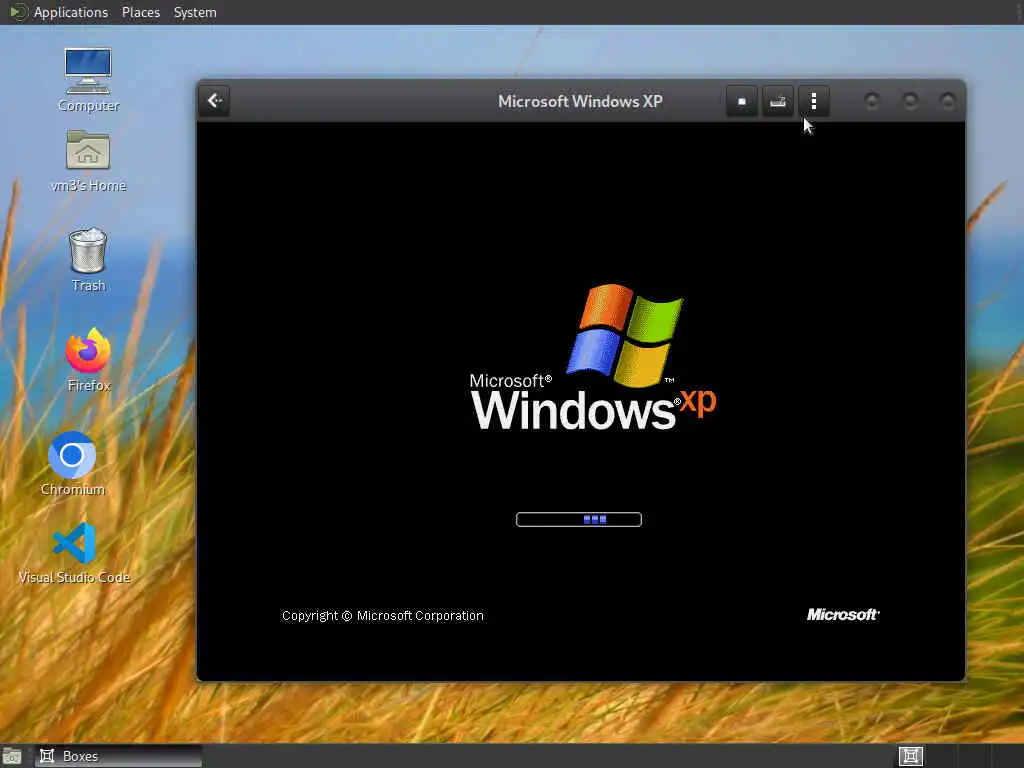Open the three-dot menu in Boxes header
This screenshot has width=1024, height=768.
[x=814, y=101]
